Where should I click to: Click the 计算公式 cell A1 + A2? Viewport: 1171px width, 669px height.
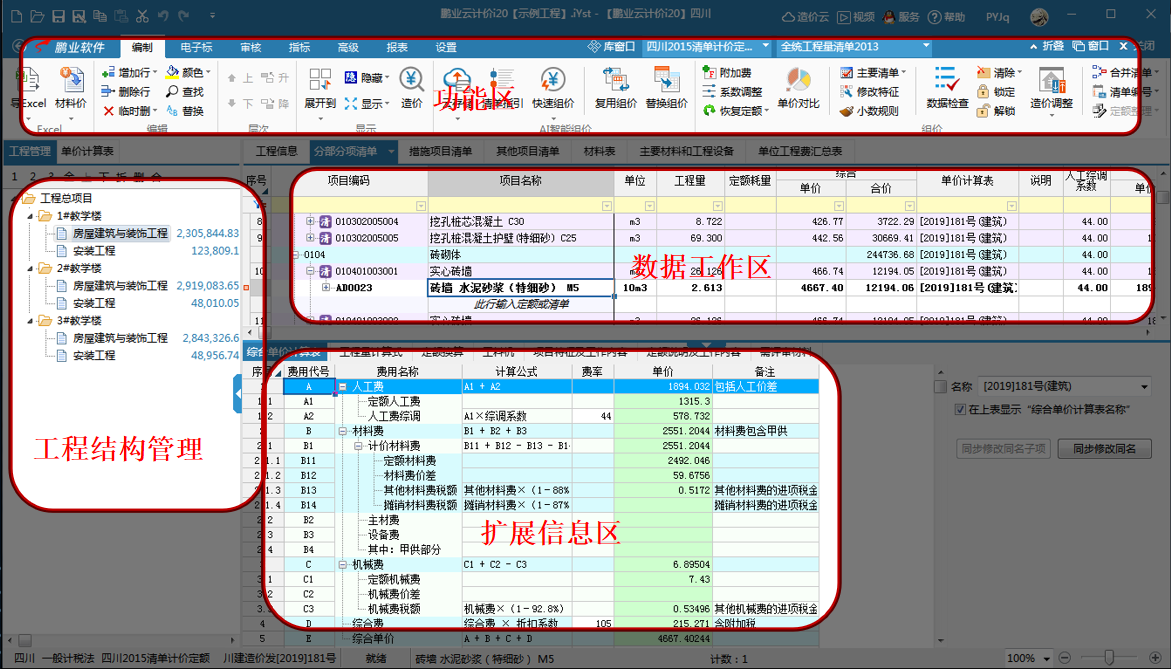(516, 387)
